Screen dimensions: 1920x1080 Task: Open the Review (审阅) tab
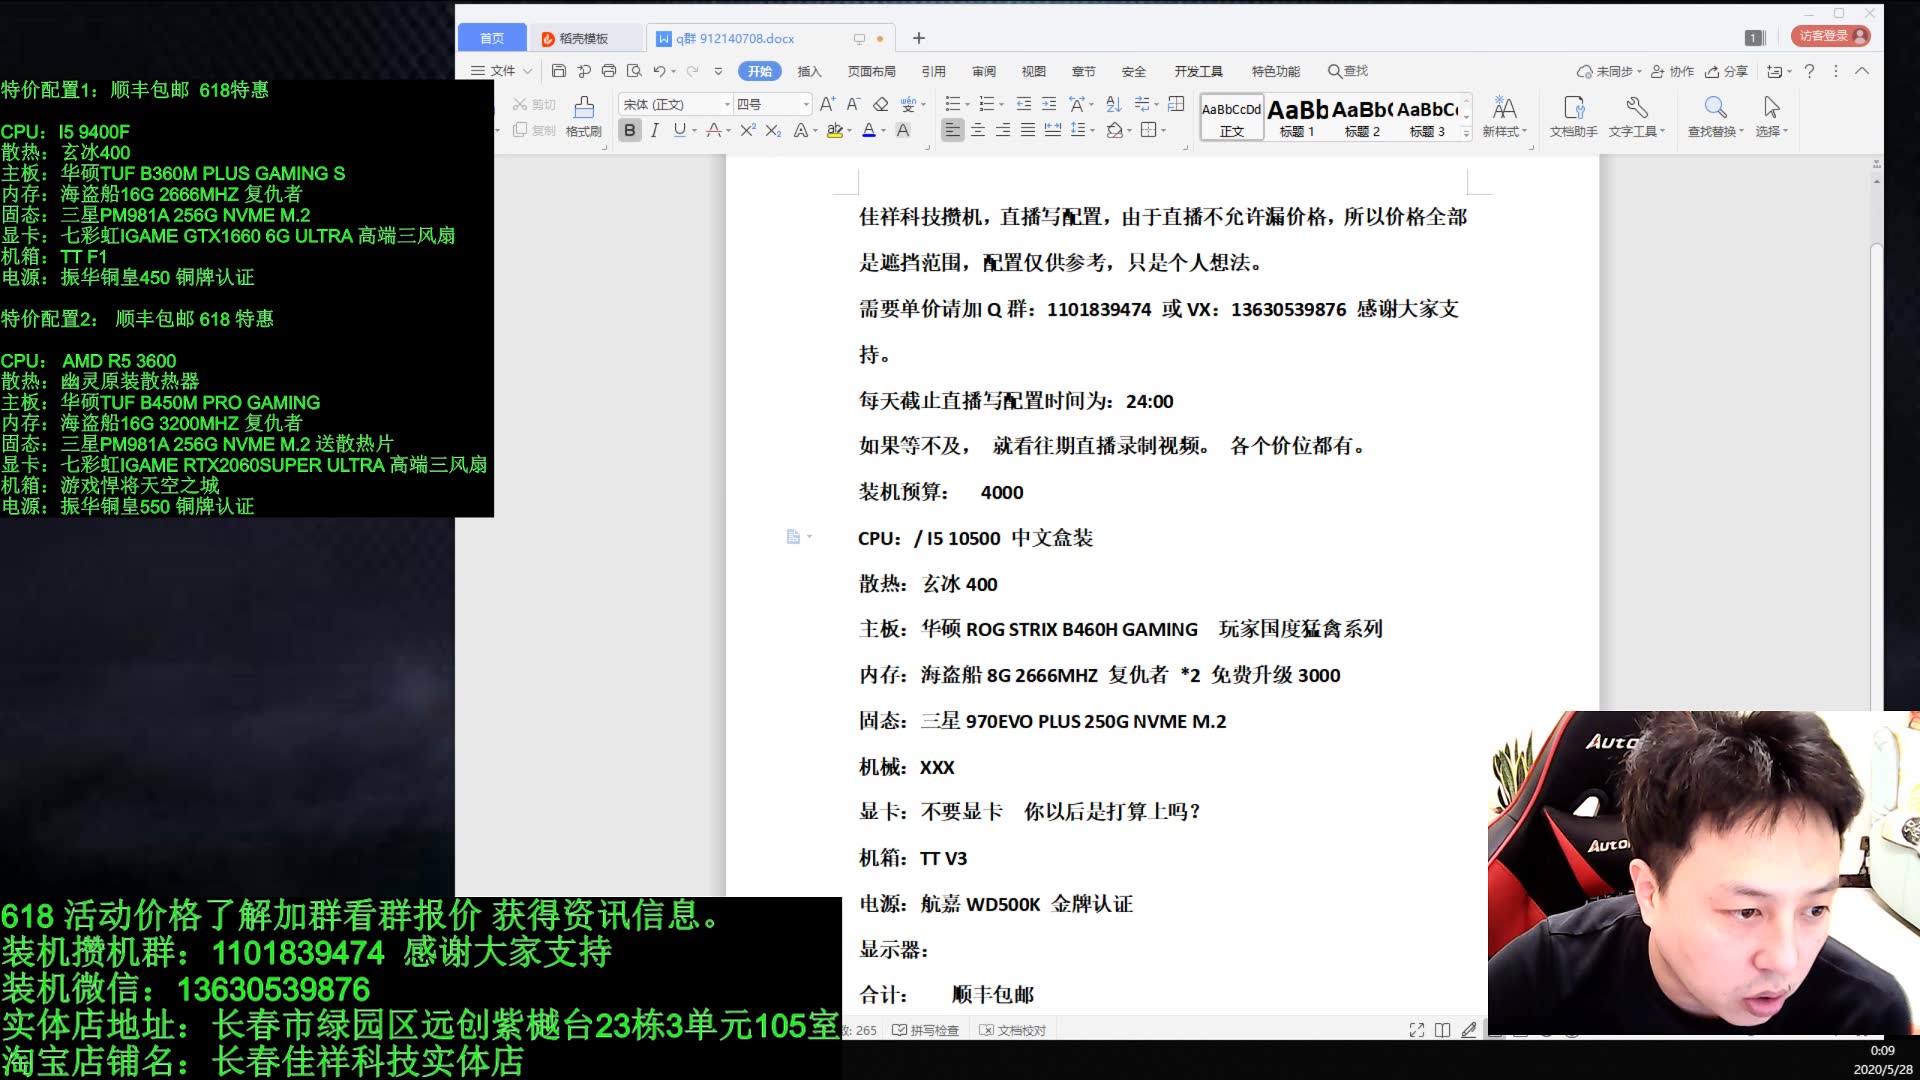[984, 71]
